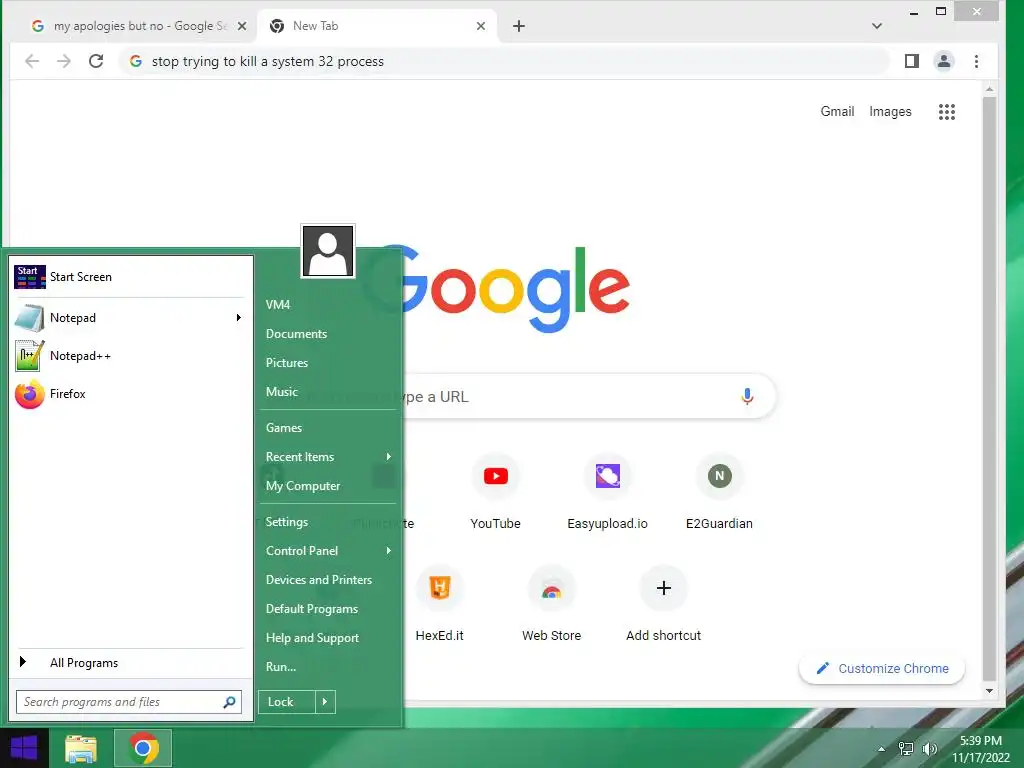Open Chrome three-dot menu

(x=976, y=61)
